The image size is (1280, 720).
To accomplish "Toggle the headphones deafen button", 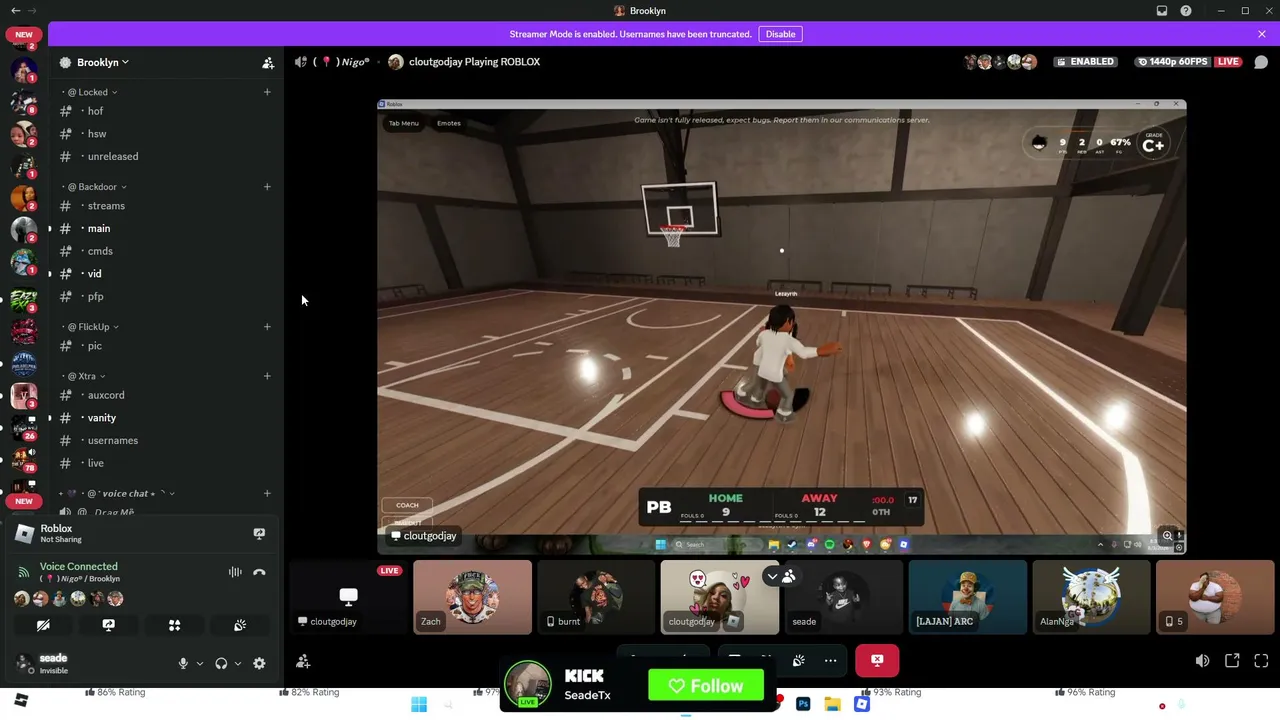I will (221, 663).
